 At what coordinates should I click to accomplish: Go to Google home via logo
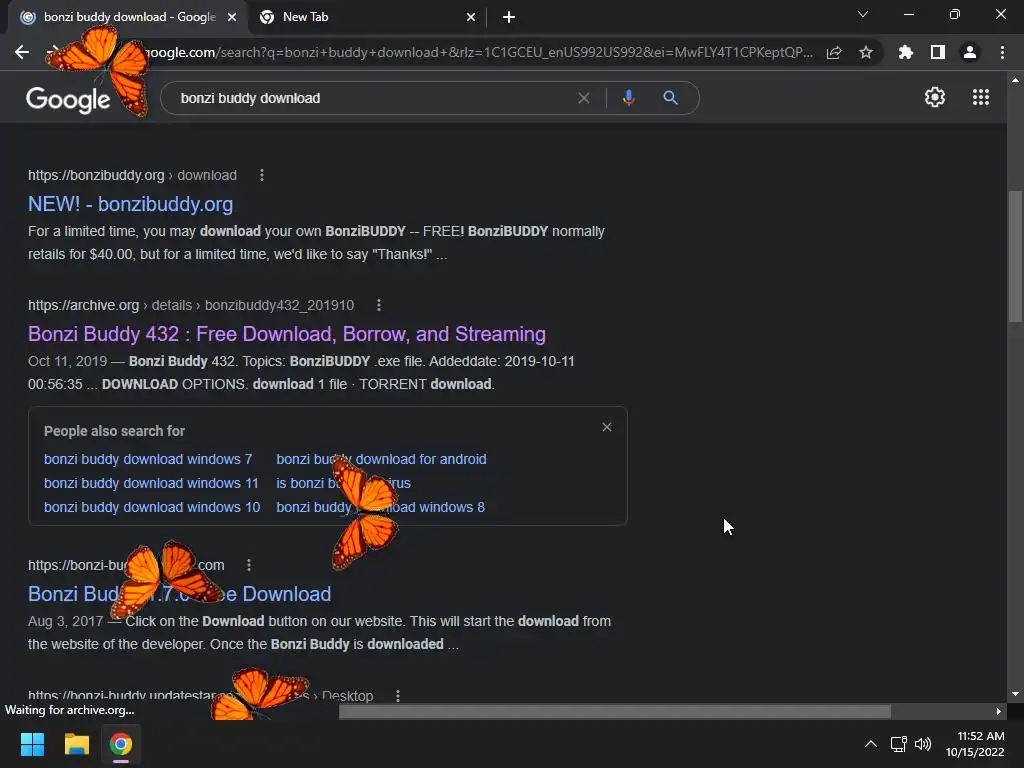point(68,99)
